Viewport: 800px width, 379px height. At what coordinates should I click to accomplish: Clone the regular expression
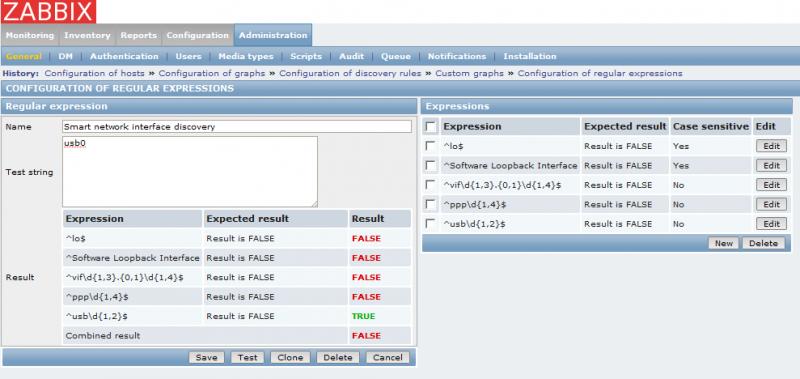click(290, 358)
